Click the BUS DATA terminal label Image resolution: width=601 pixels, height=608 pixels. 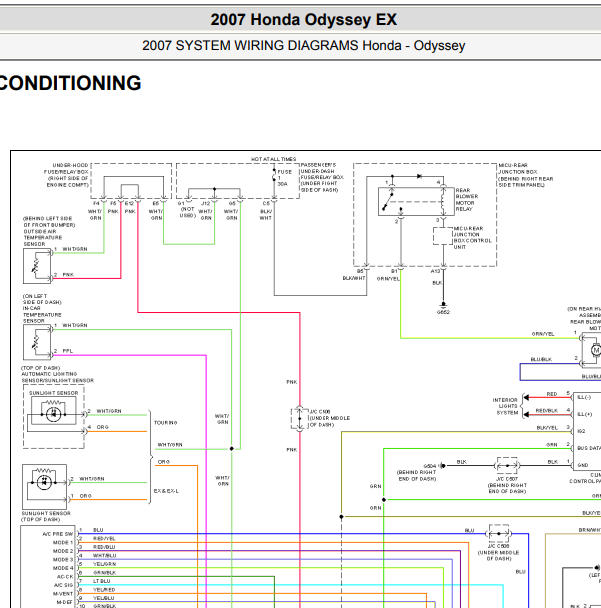[589, 448]
